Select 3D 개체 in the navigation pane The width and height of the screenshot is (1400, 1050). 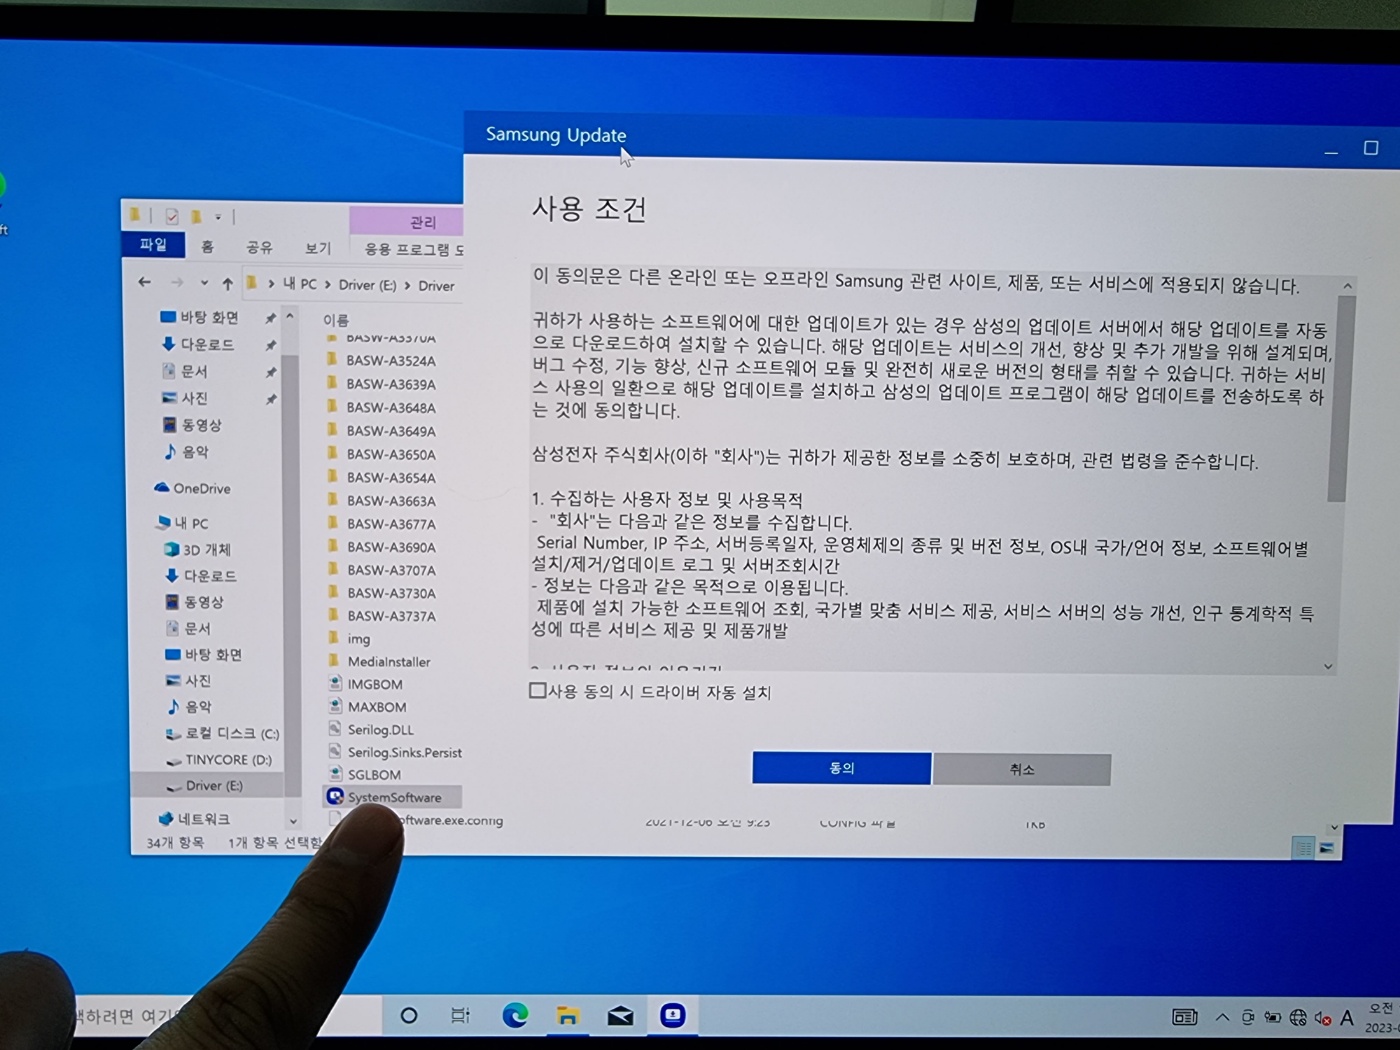197,550
